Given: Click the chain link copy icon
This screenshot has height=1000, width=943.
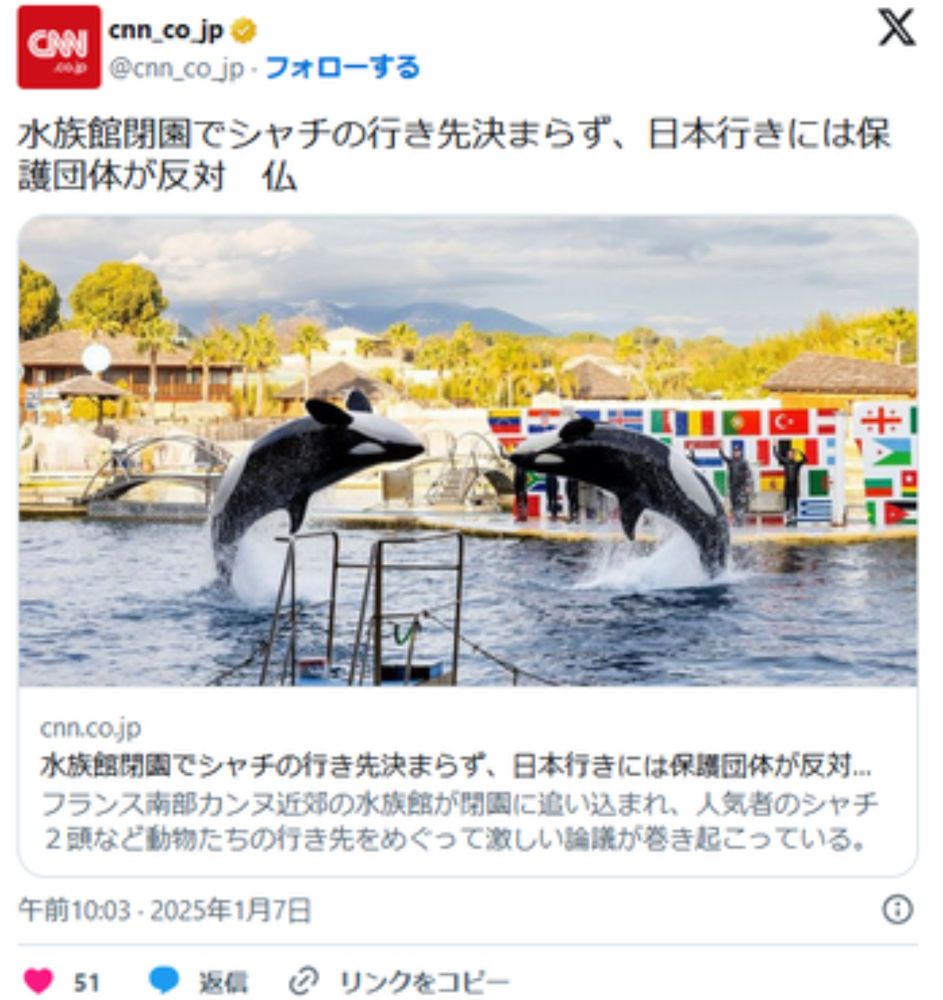Looking at the screenshot, I should coord(303,980).
